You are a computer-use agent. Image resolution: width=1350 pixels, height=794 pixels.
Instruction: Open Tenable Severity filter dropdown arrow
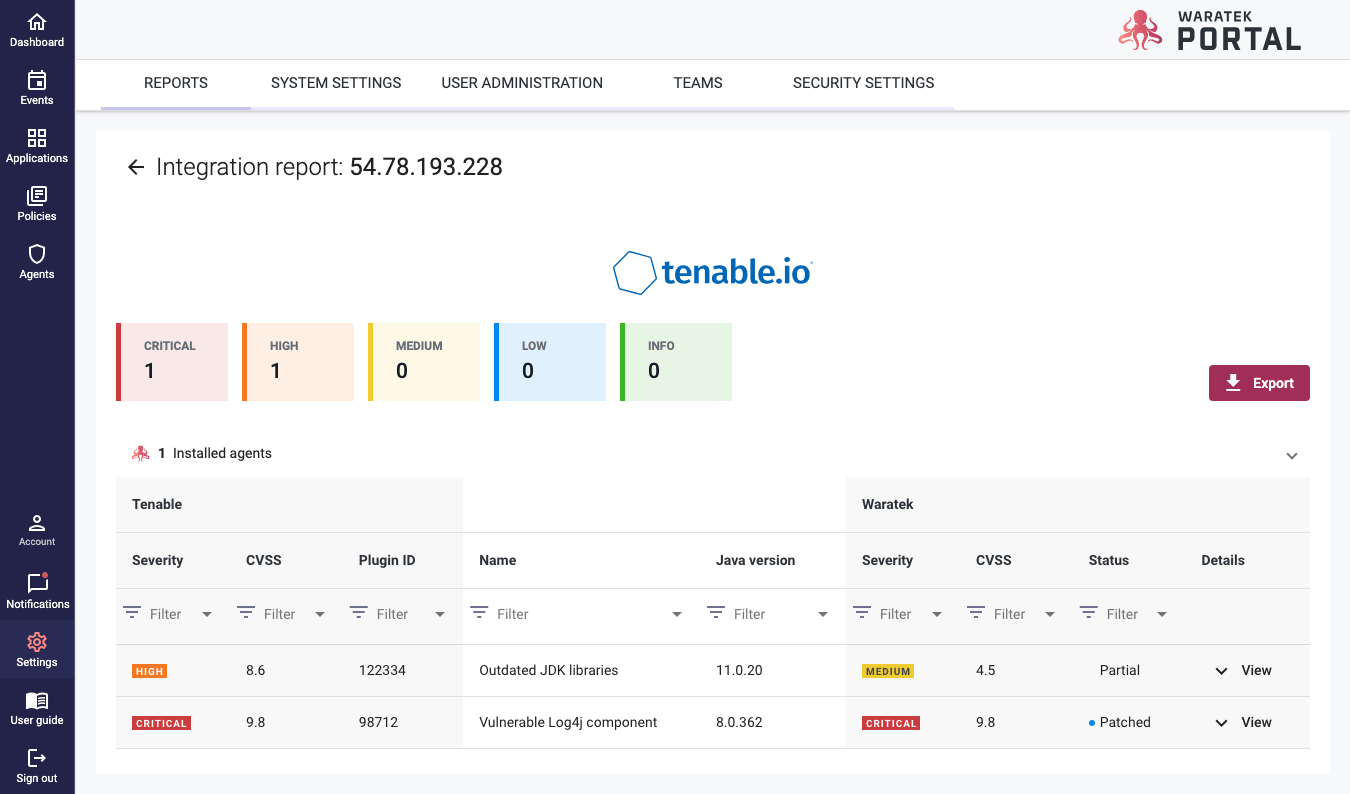[x=207, y=614]
